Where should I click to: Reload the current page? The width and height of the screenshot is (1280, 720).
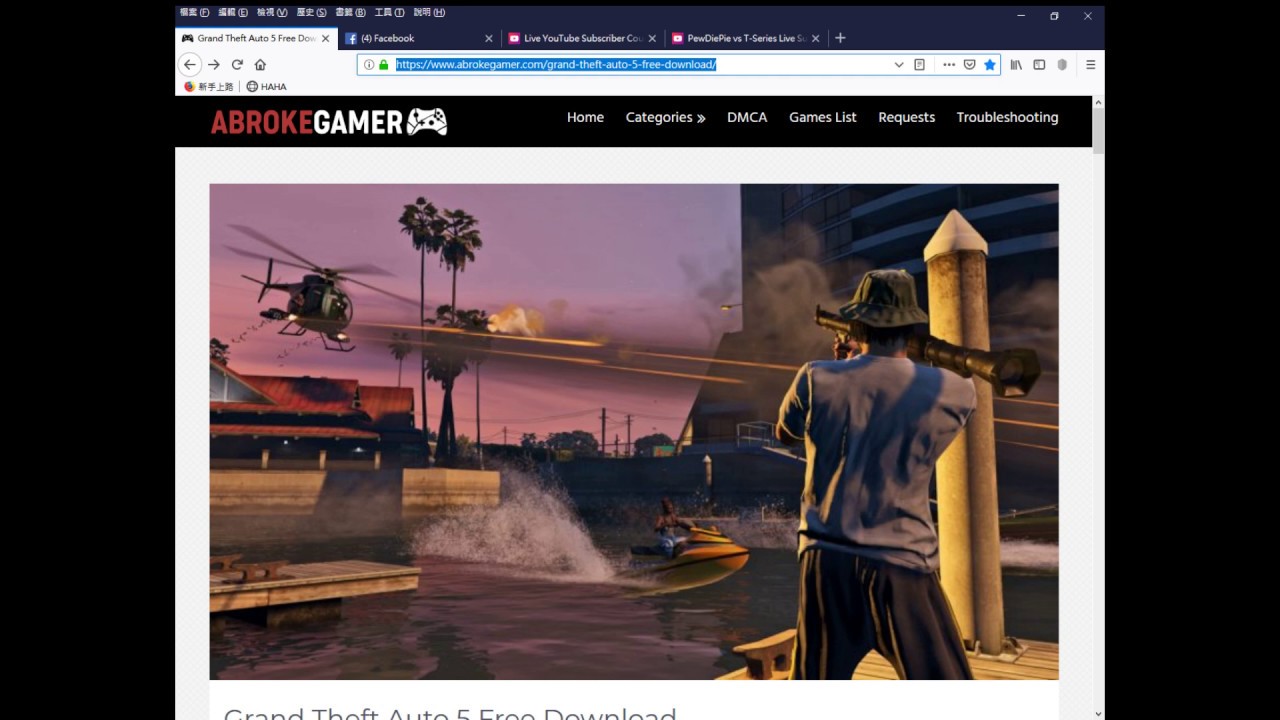(237, 64)
